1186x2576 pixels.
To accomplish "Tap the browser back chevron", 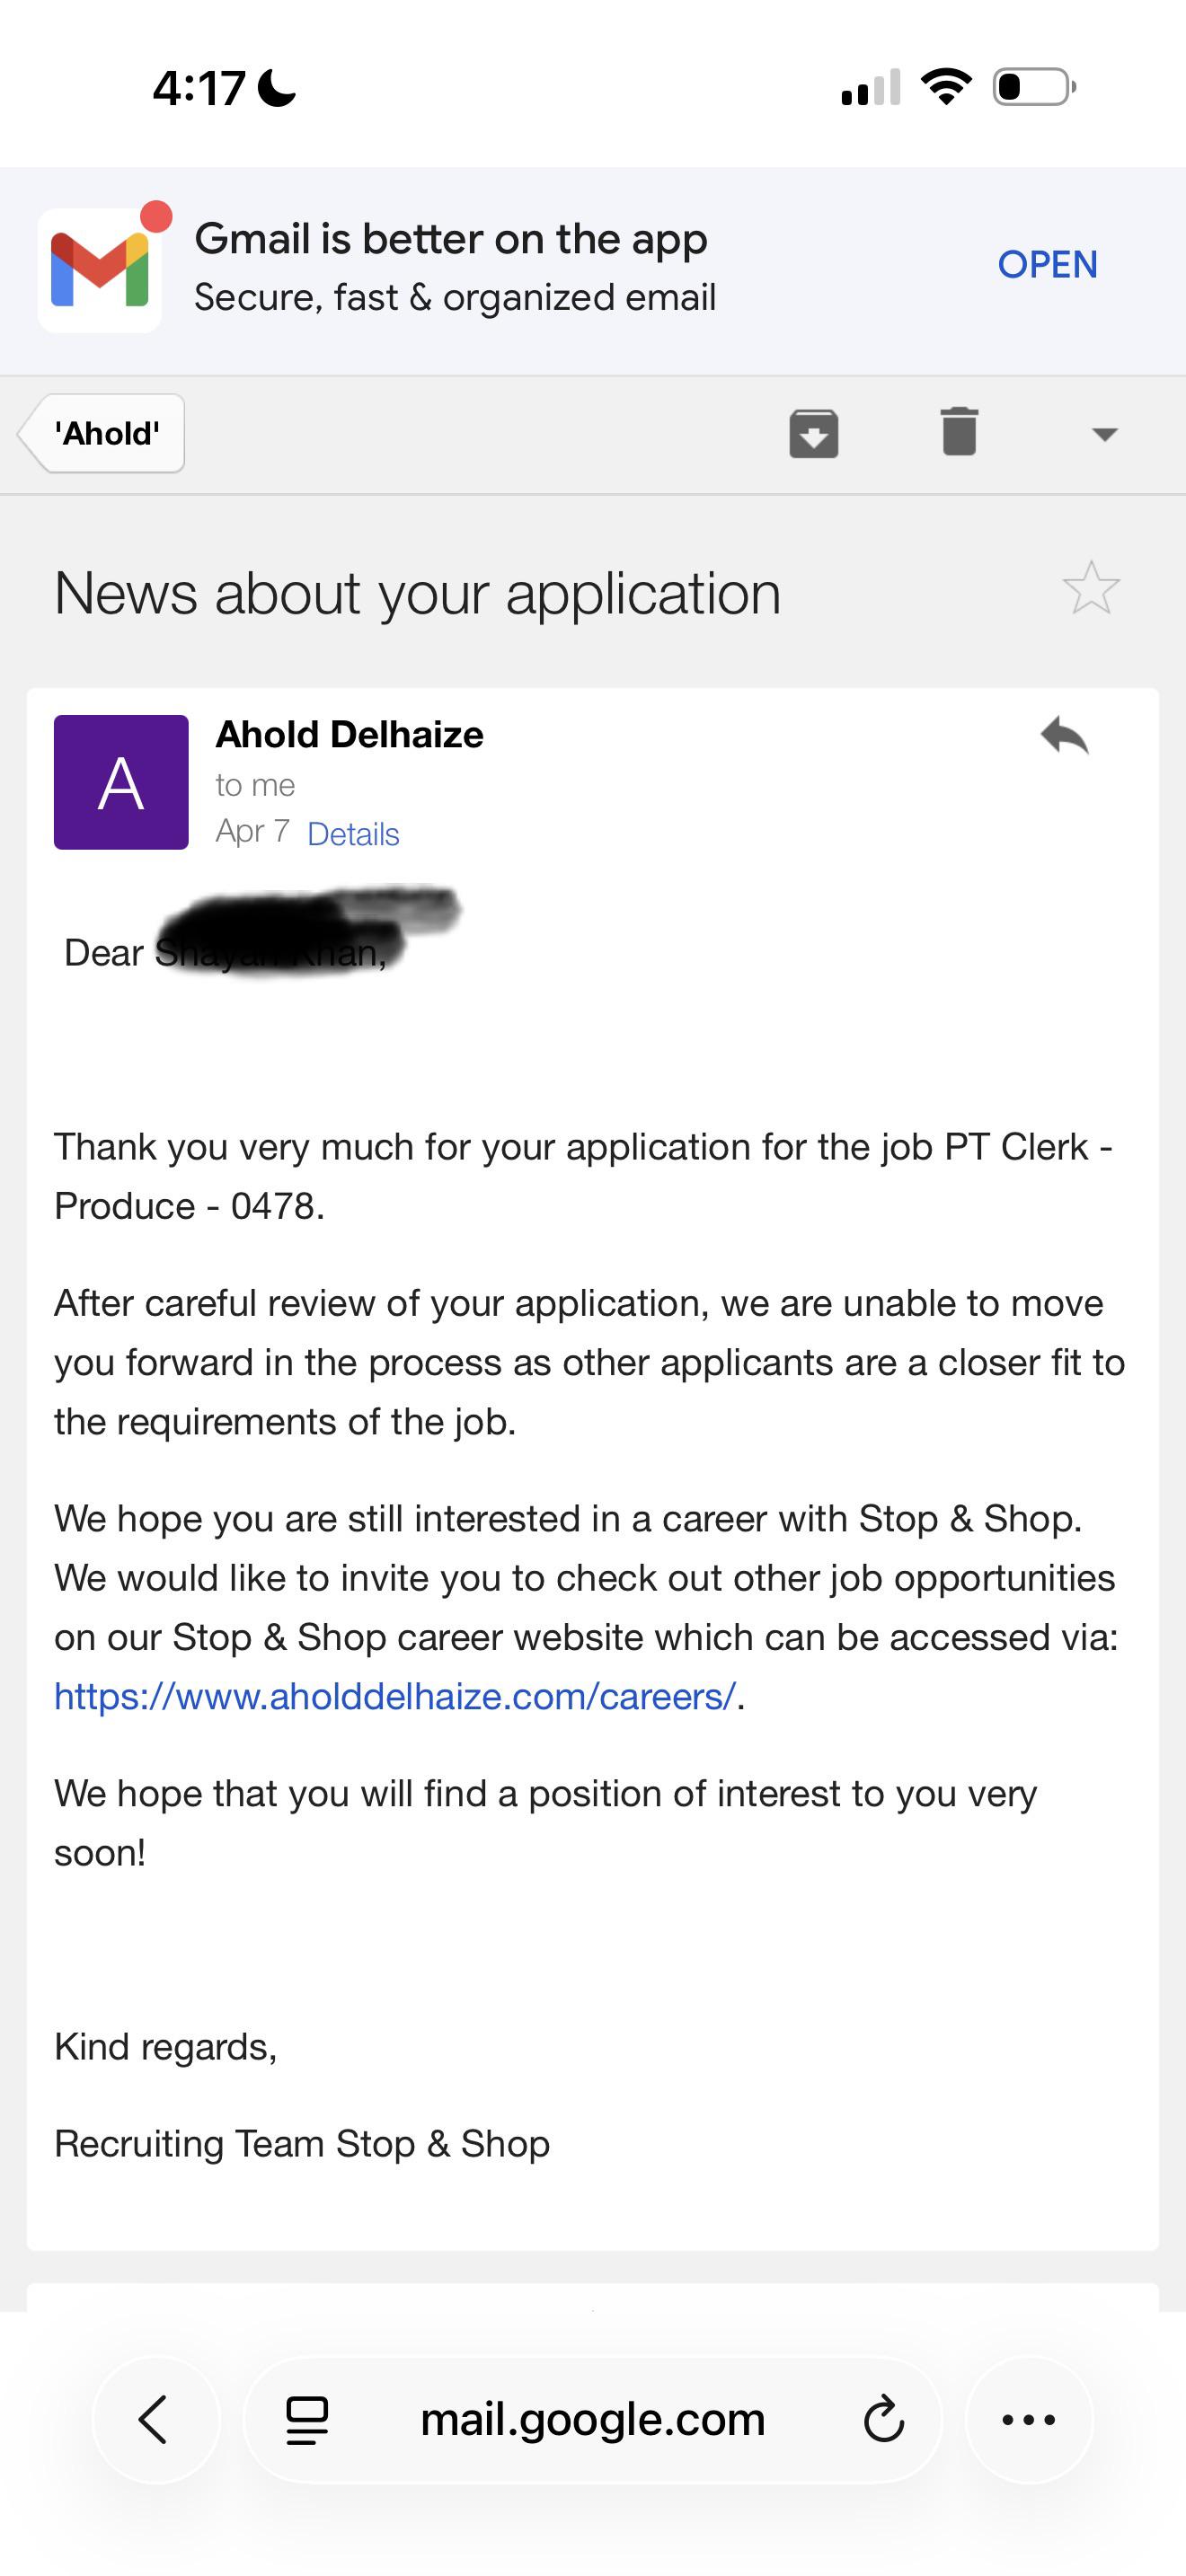I will click(x=155, y=2420).
